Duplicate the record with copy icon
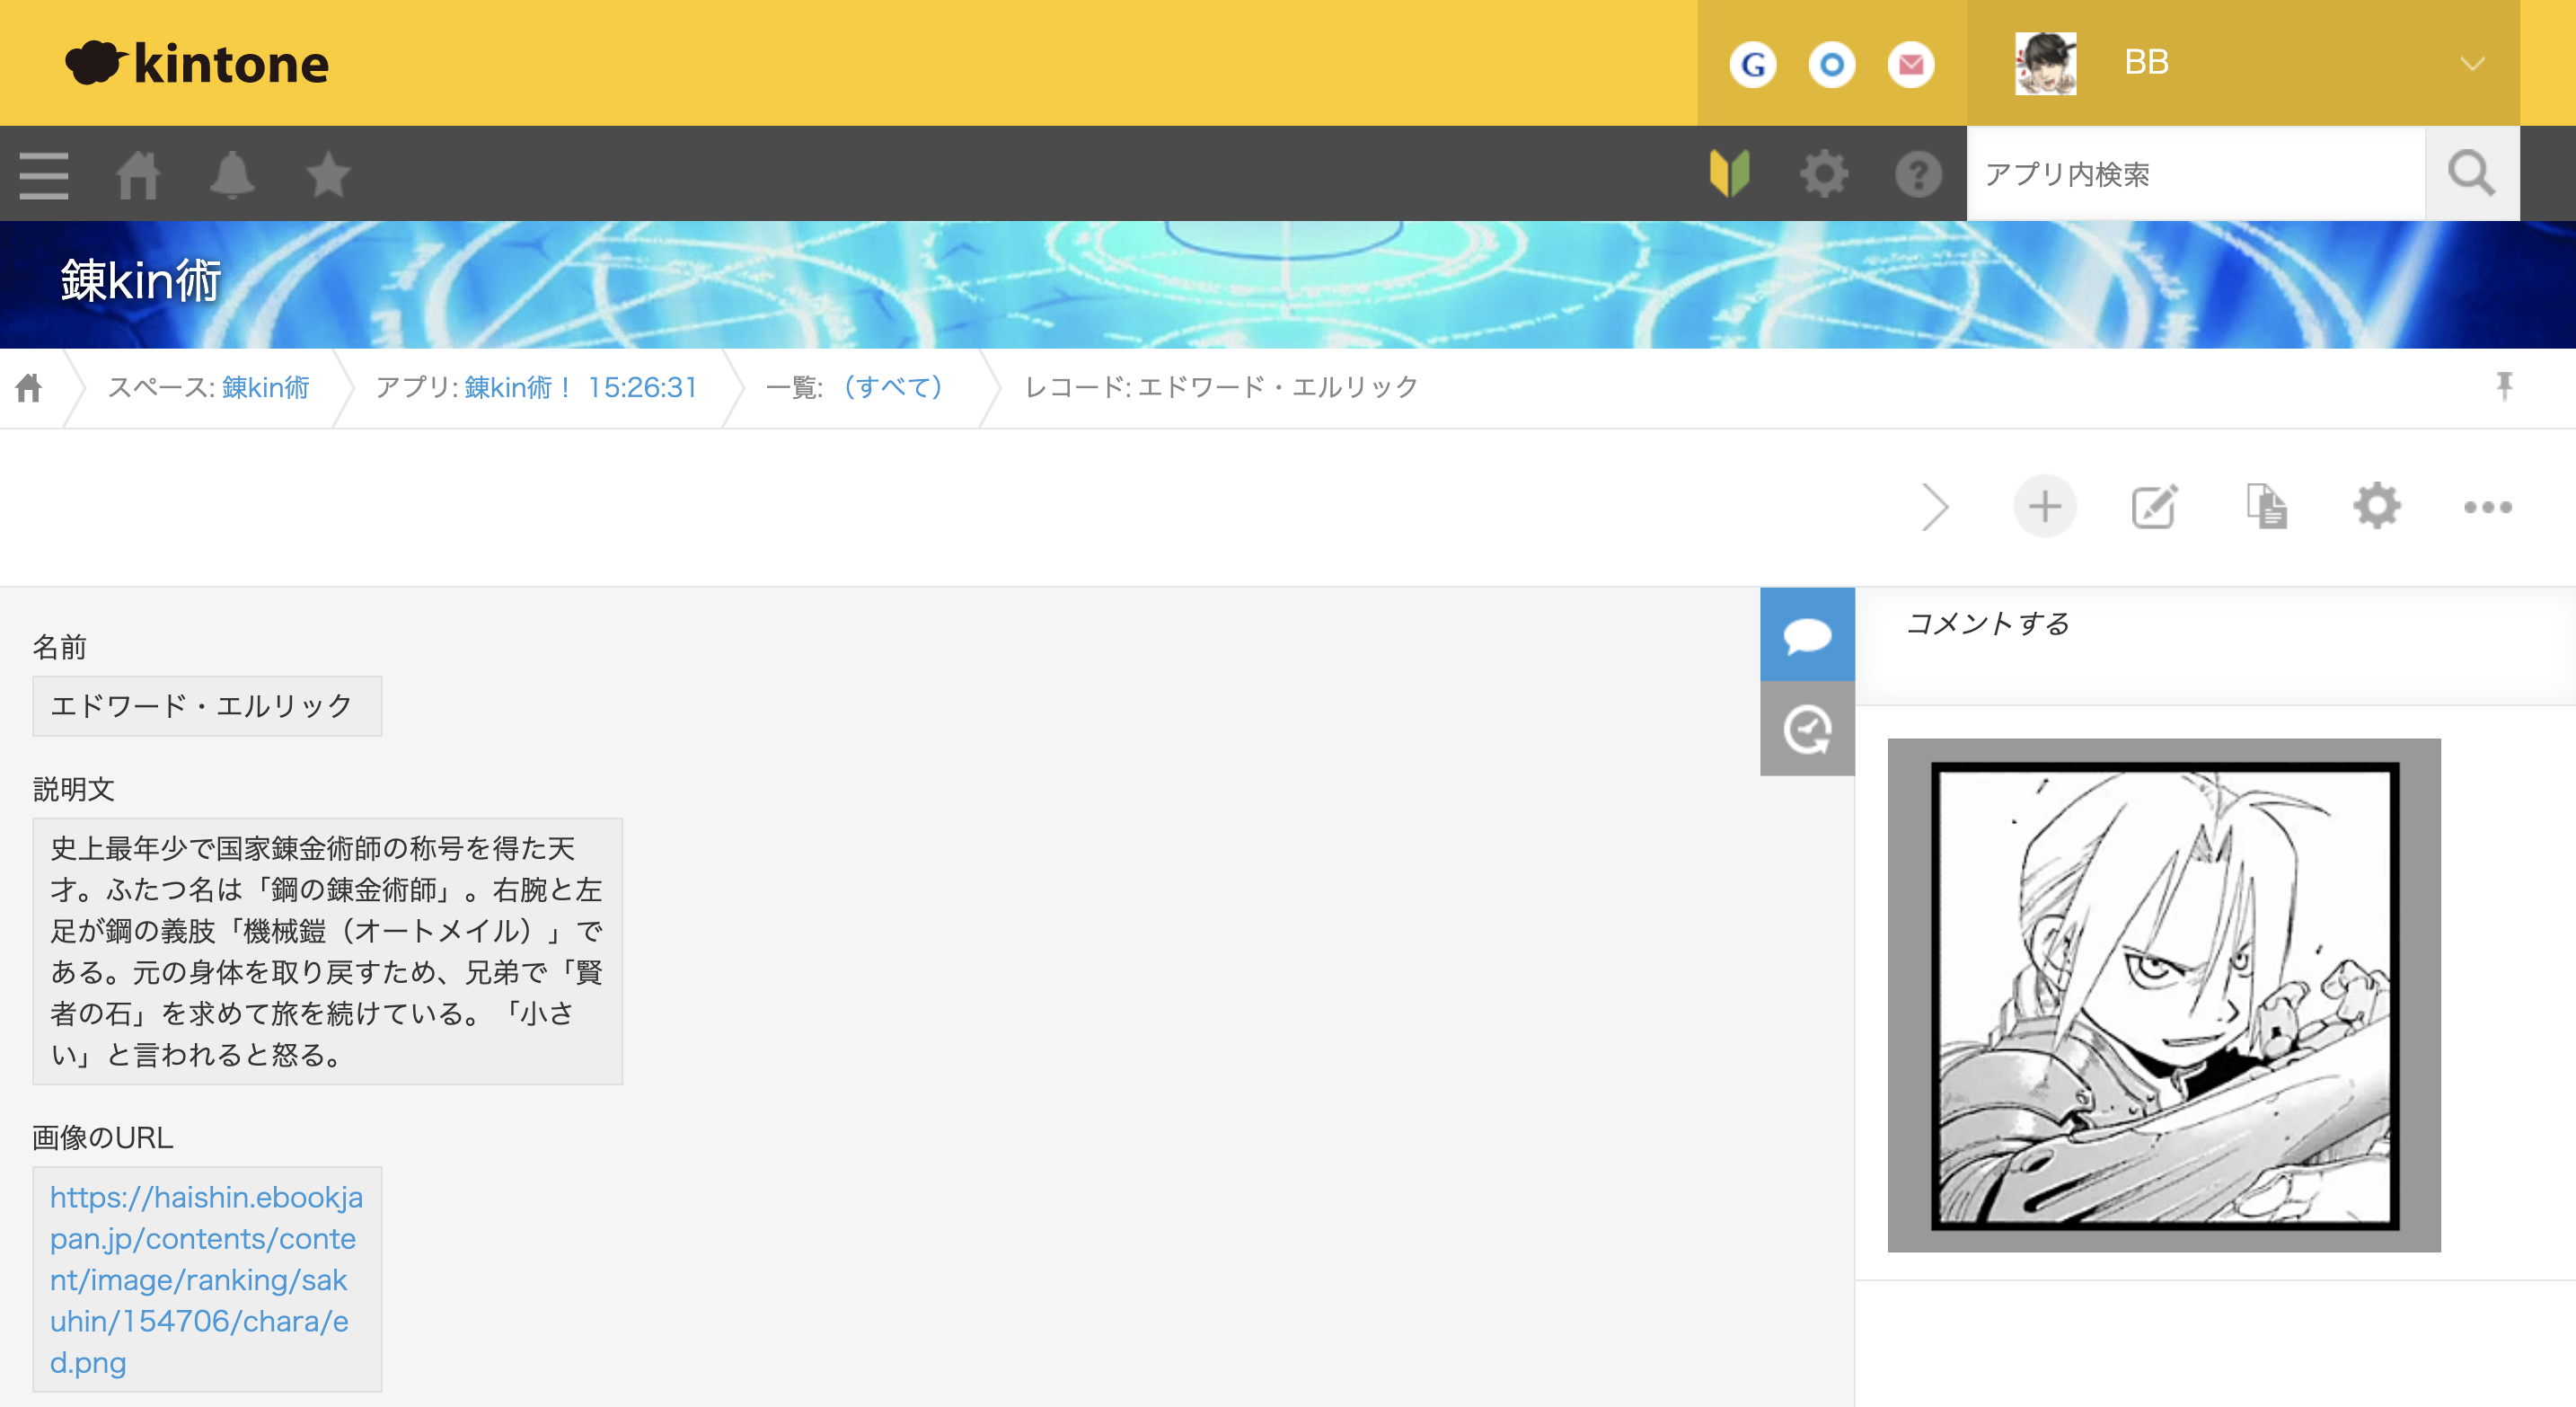 2266,506
